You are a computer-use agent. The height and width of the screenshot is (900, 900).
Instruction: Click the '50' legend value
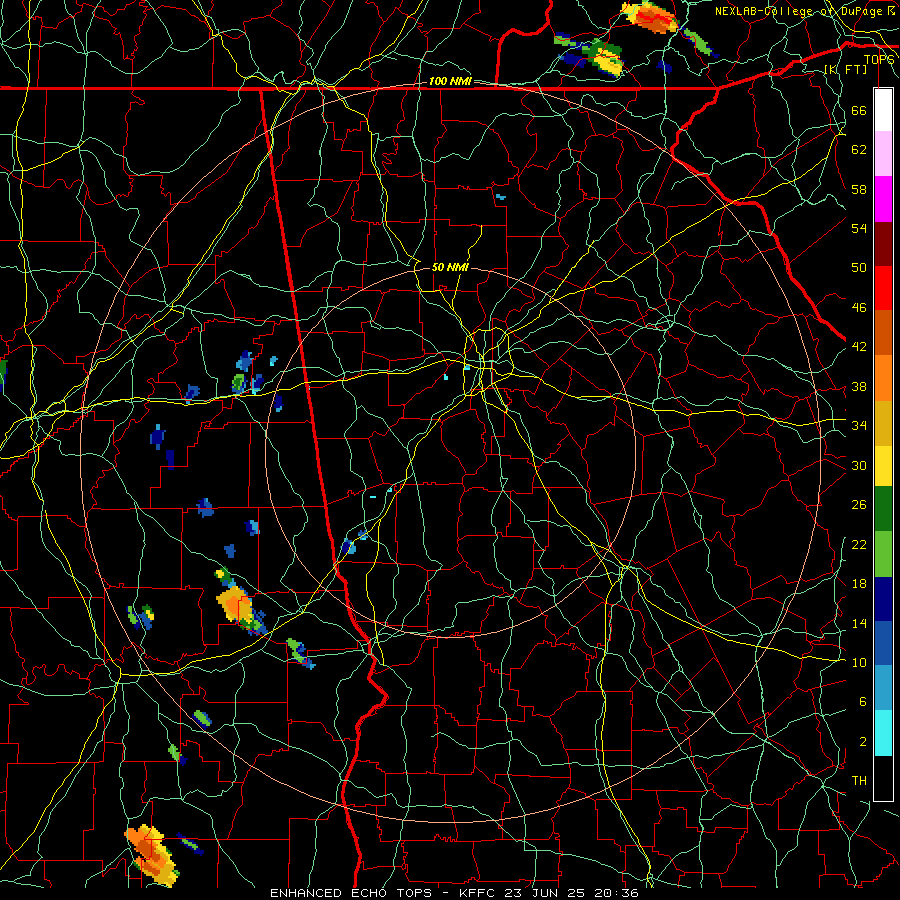859,267
